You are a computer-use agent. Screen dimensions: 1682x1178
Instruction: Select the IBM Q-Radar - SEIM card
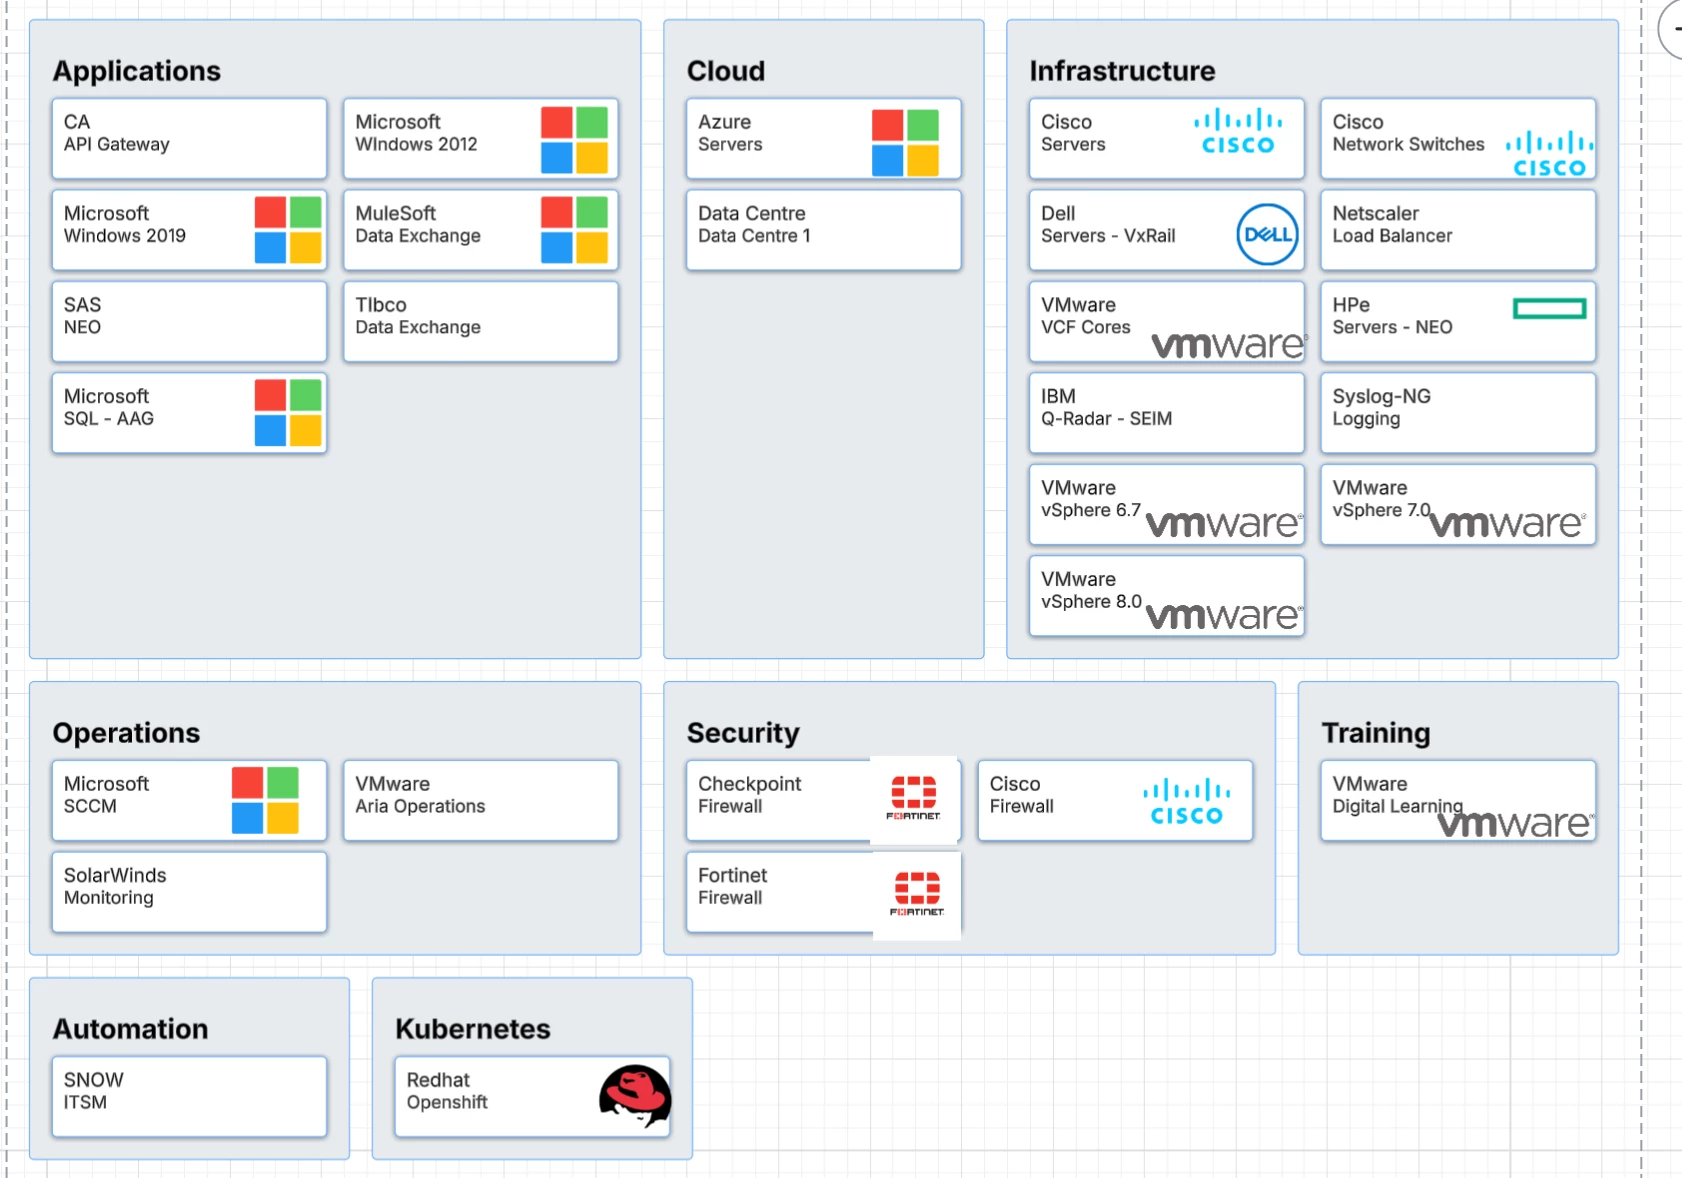tap(1167, 413)
